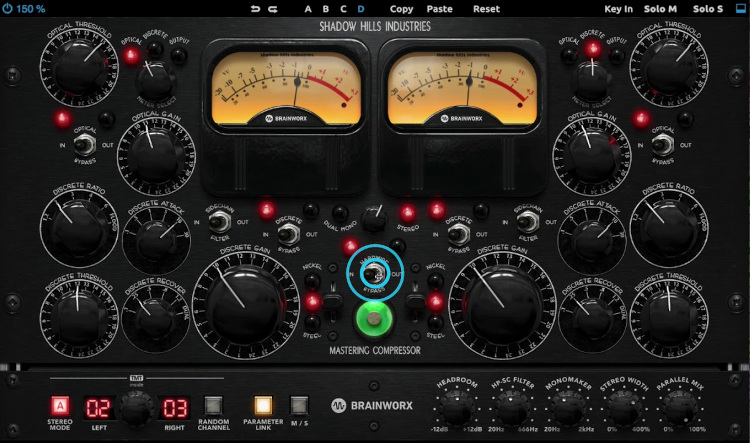Click the right Meter Select knob

592,81
